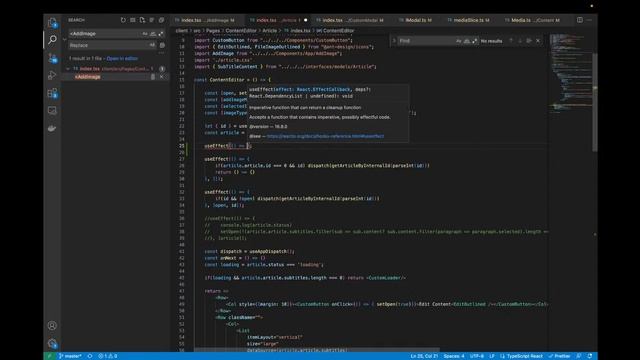Go to previous match in Find widget
This screenshot has height=360, width=640.
click(x=511, y=41)
